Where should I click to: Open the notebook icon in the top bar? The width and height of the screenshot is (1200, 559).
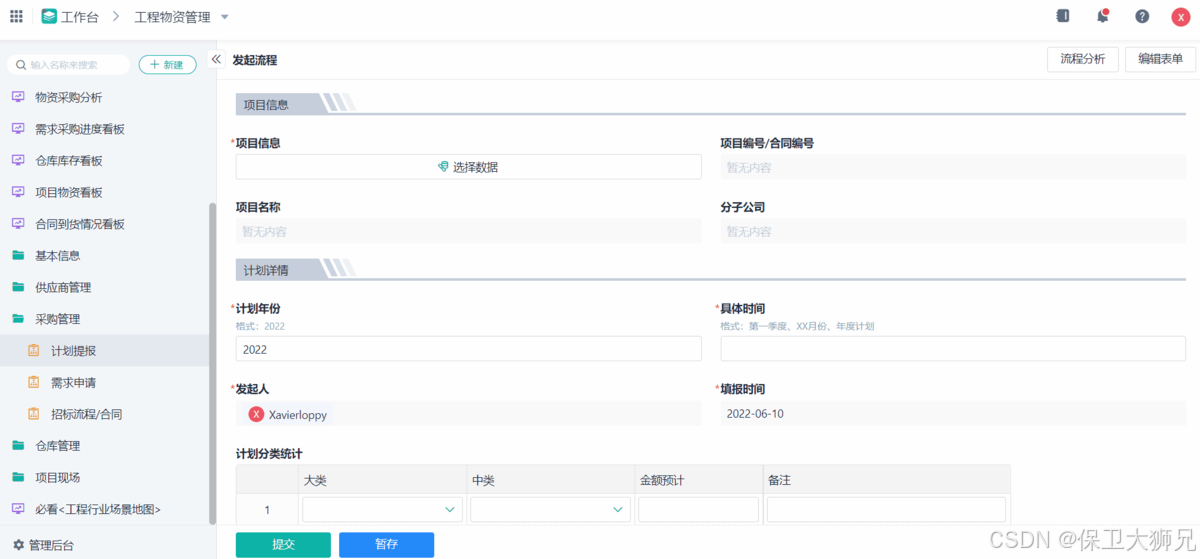[1063, 16]
